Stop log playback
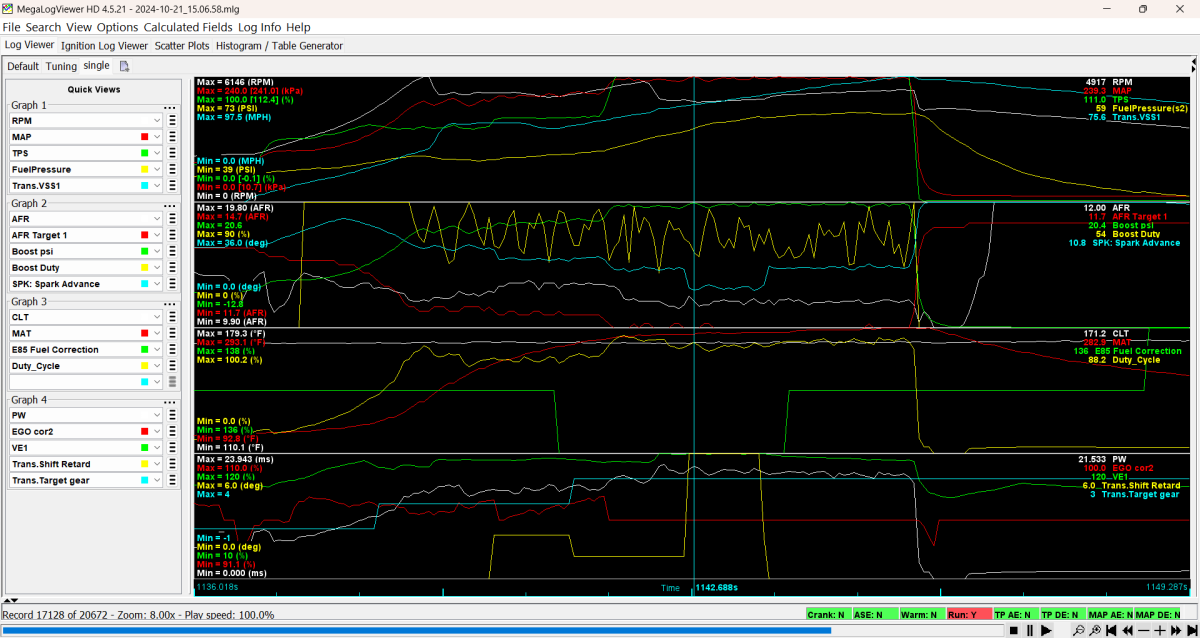This screenshot has height=638, width=1200. click(1013, 630)
